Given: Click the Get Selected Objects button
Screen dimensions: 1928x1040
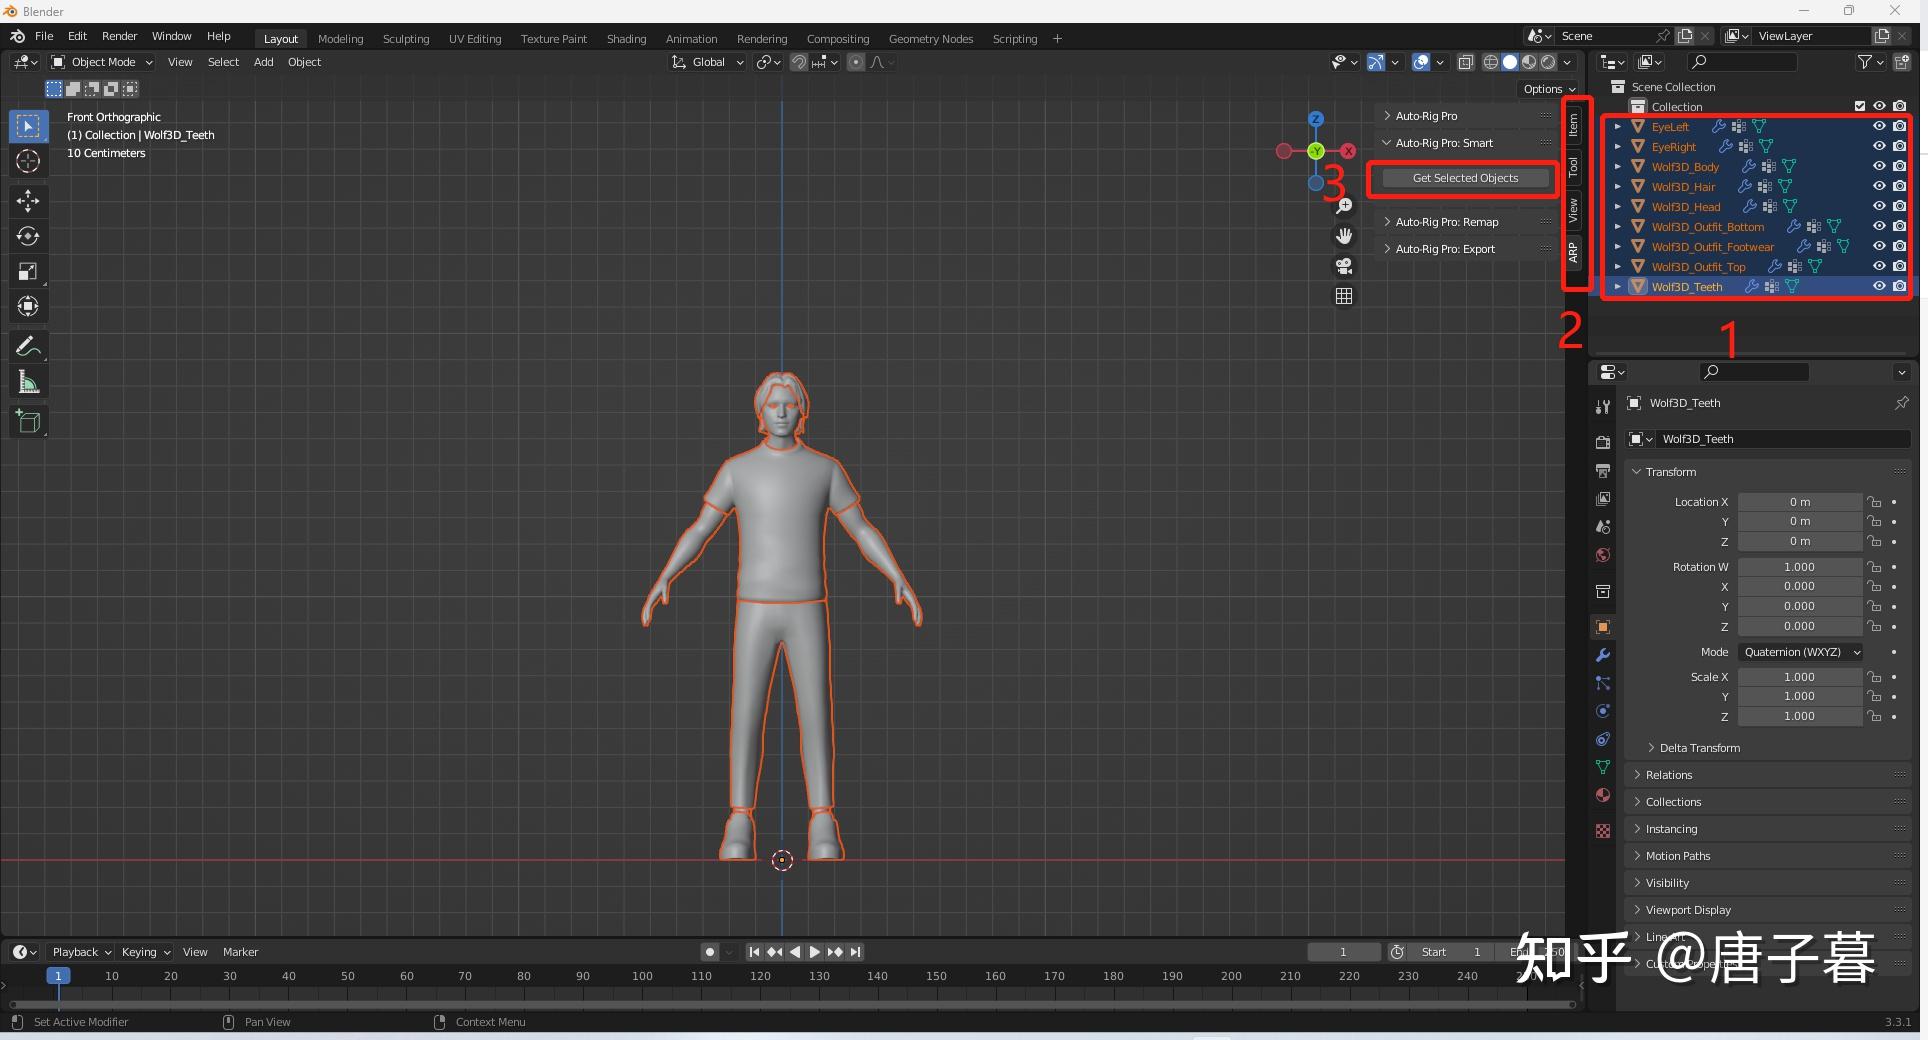Looking at the screenshot, I should click(x=1465, y=178).
